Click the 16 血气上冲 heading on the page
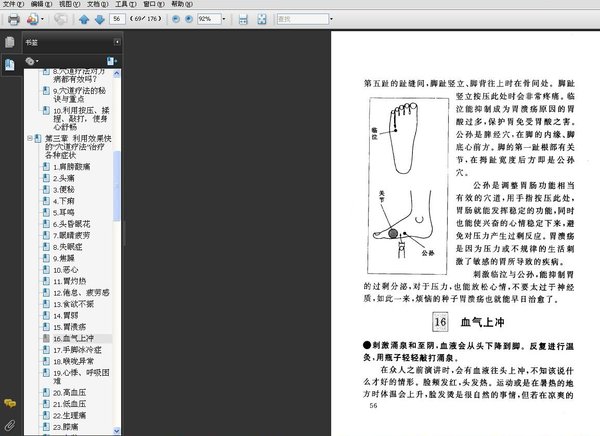This screenshot has height=436, width=600. [468, 322]
